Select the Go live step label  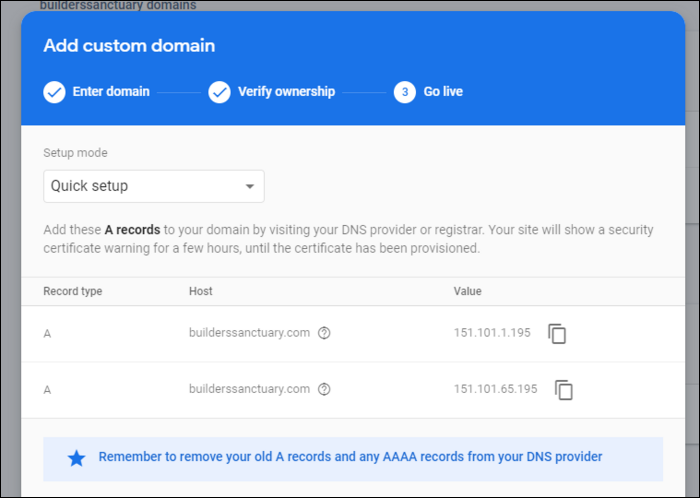(x=443, y=92)
